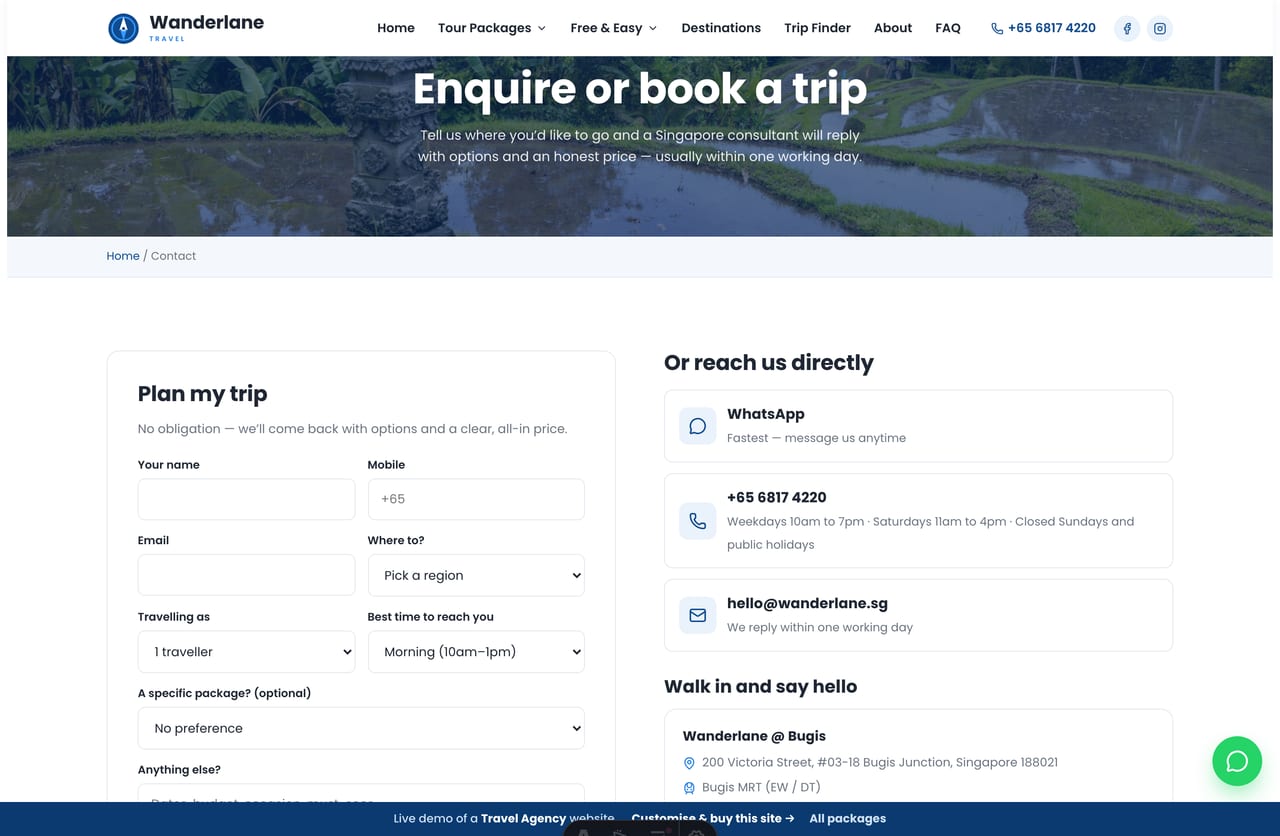The height and width of the screenshot is (836, 1280).
Task: Click the envelope icon beside hello@wanderlane.sg
Action: point(698,615)
